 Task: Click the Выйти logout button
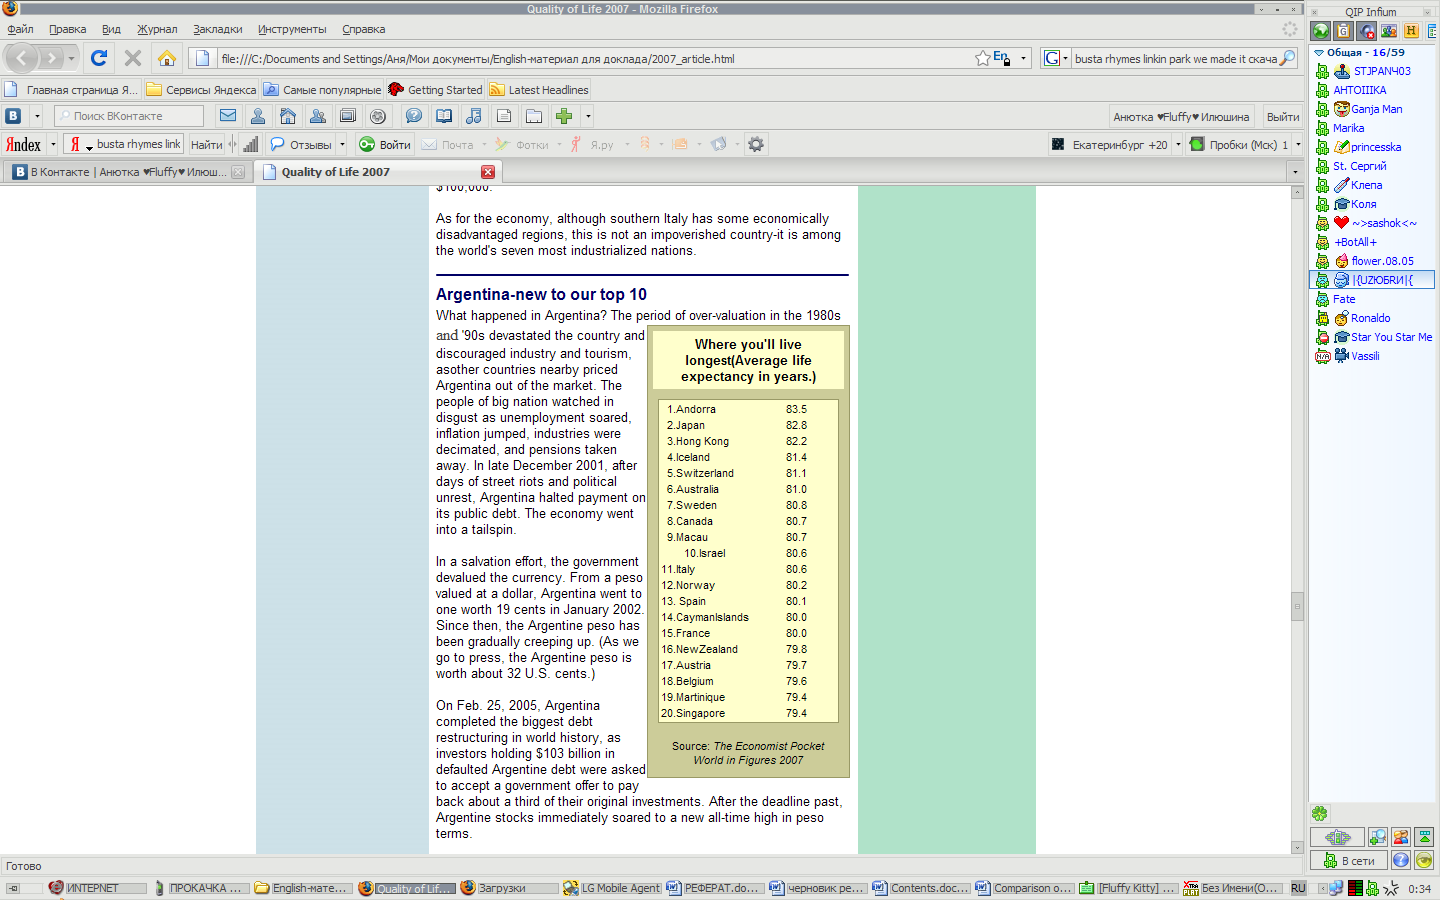tap(1283, 116)
